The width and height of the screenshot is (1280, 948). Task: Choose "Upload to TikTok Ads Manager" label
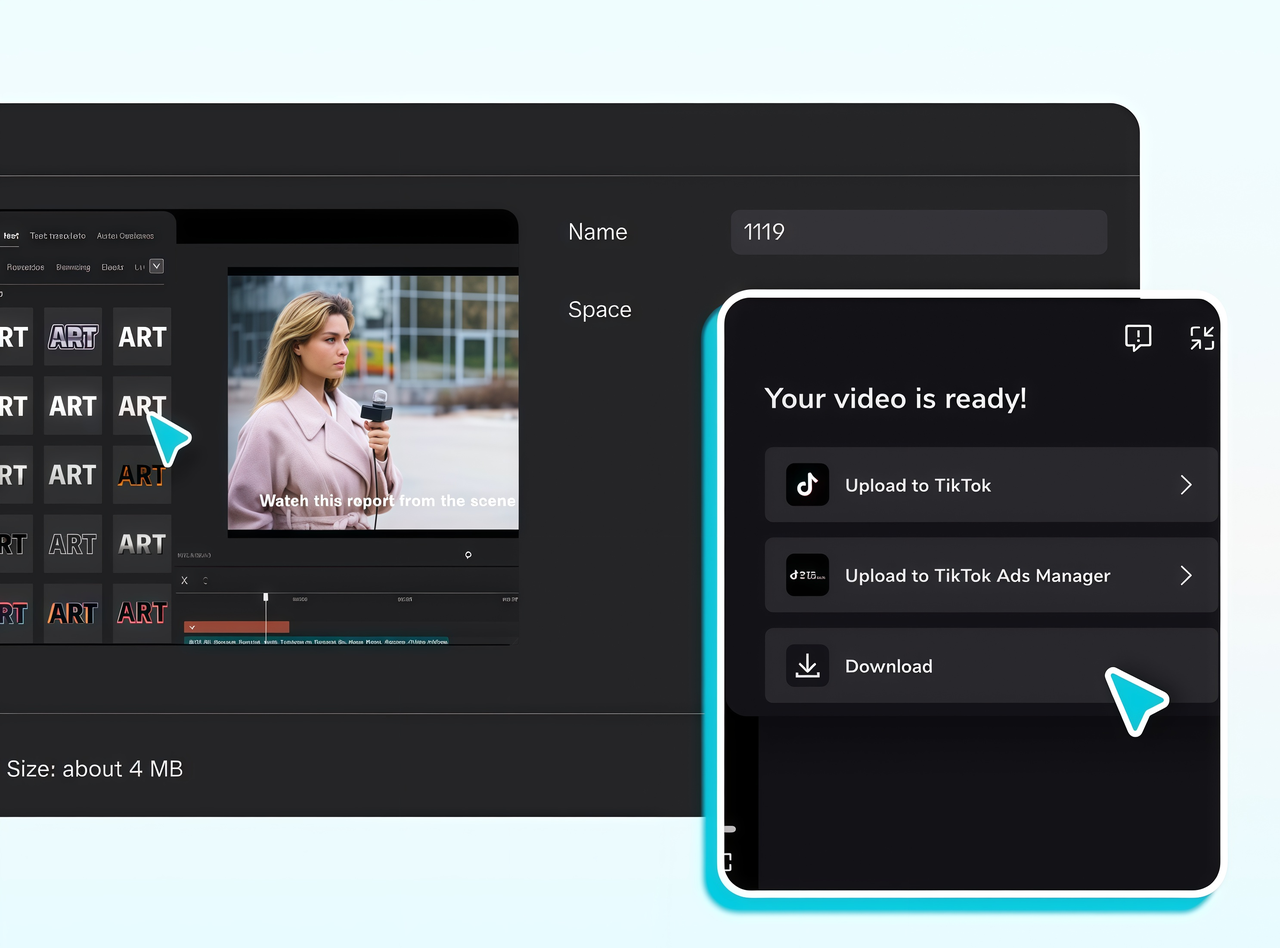point(978,575)
